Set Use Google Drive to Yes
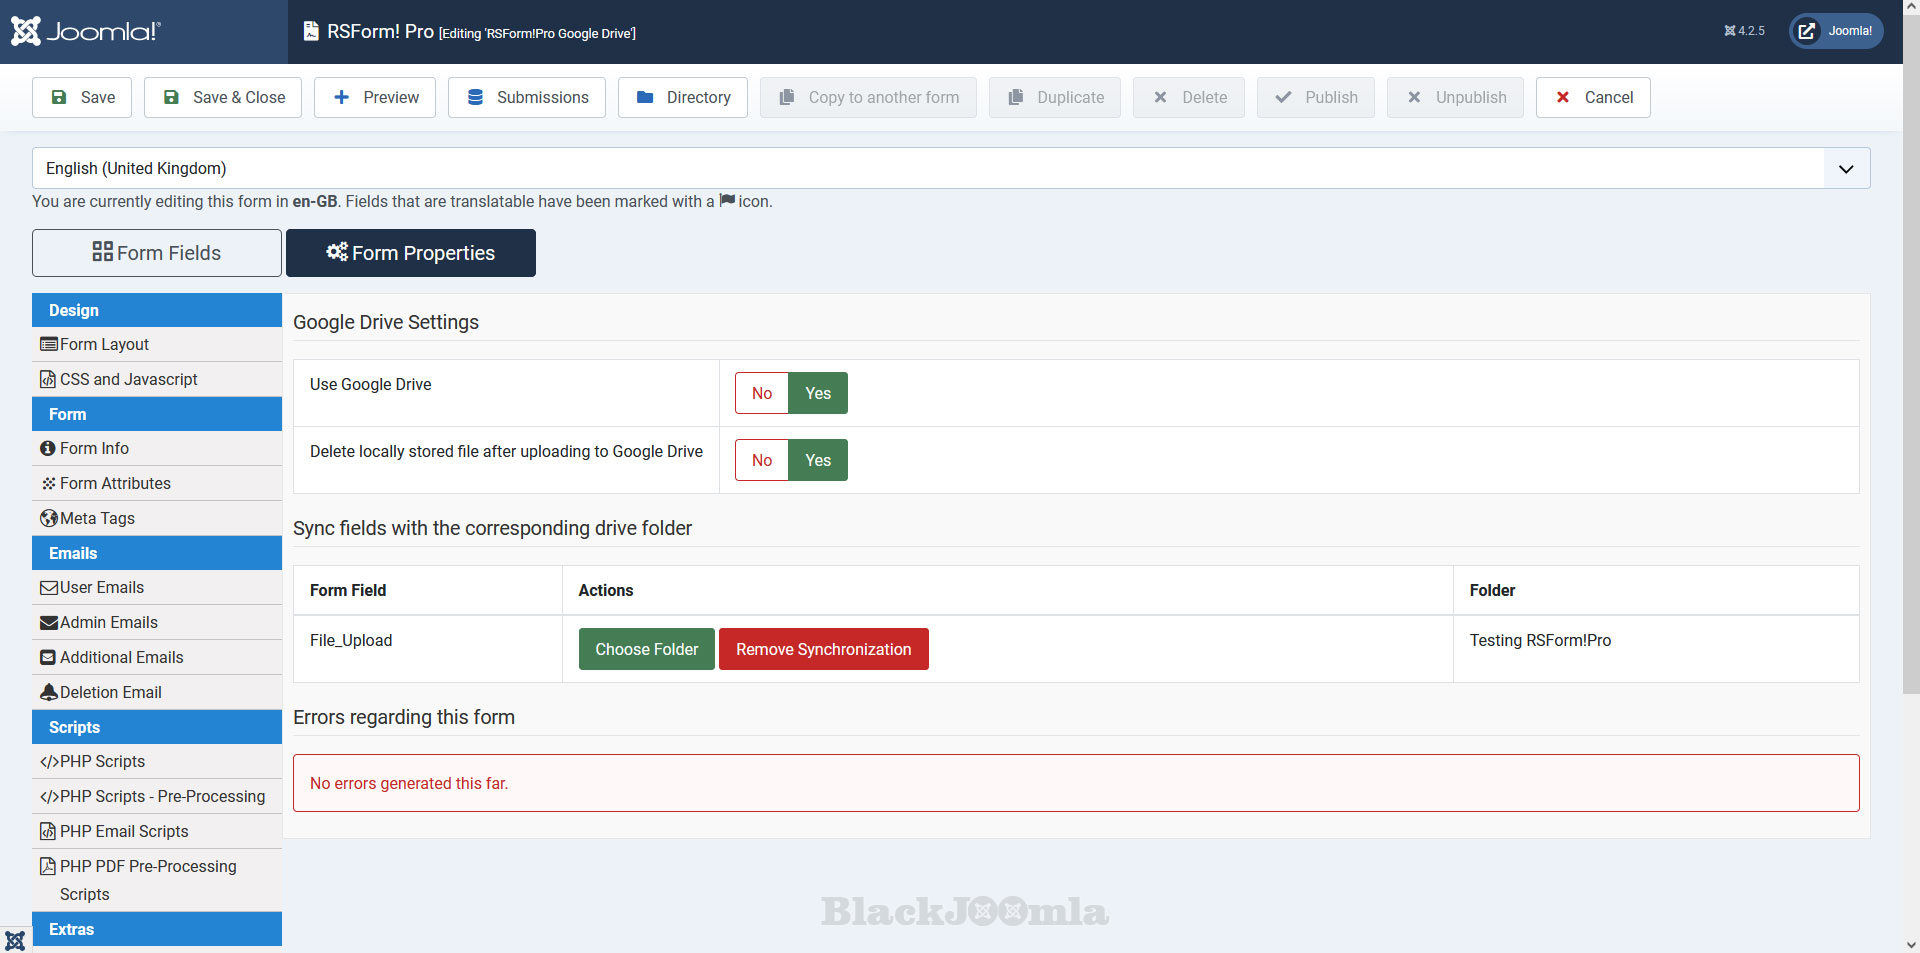Screen dimensions: 1920x953 [817, 393]
